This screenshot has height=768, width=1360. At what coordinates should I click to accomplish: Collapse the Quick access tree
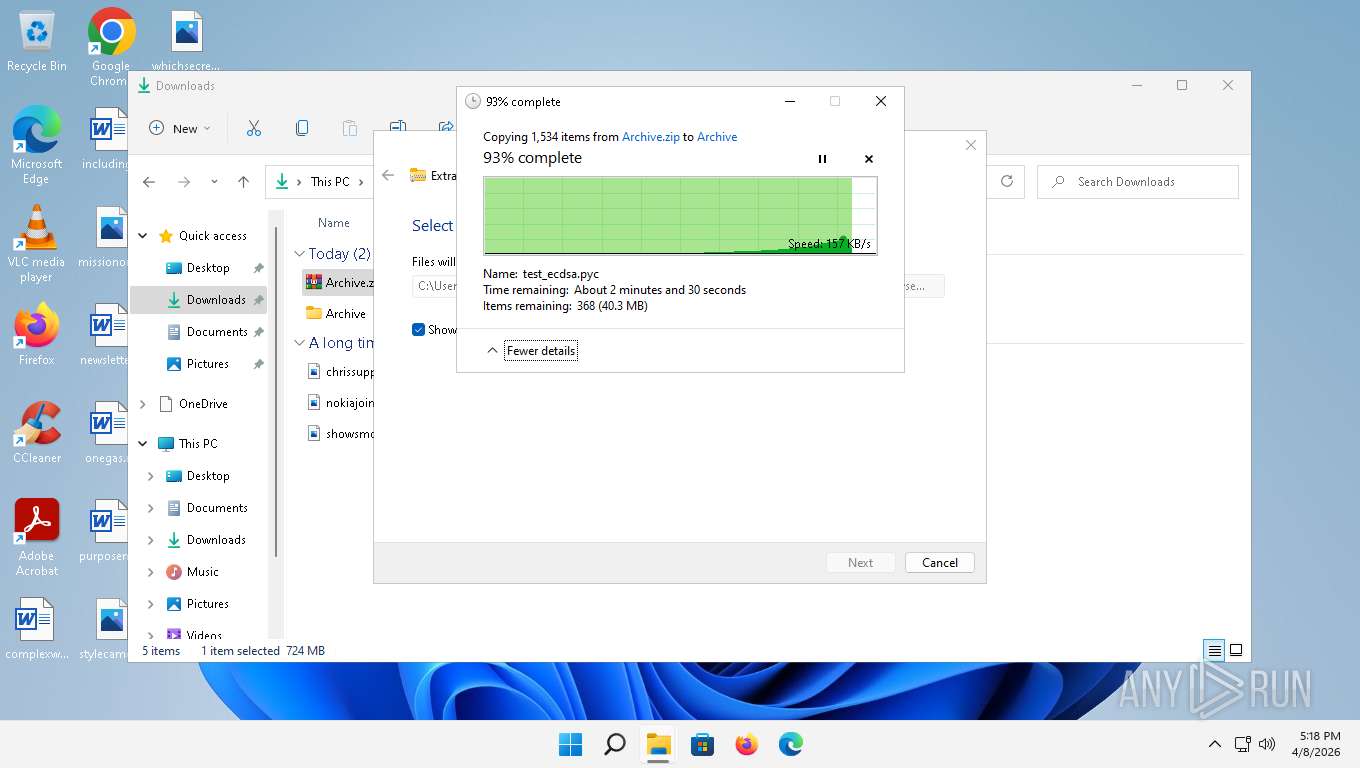click(x=143, y=236)
